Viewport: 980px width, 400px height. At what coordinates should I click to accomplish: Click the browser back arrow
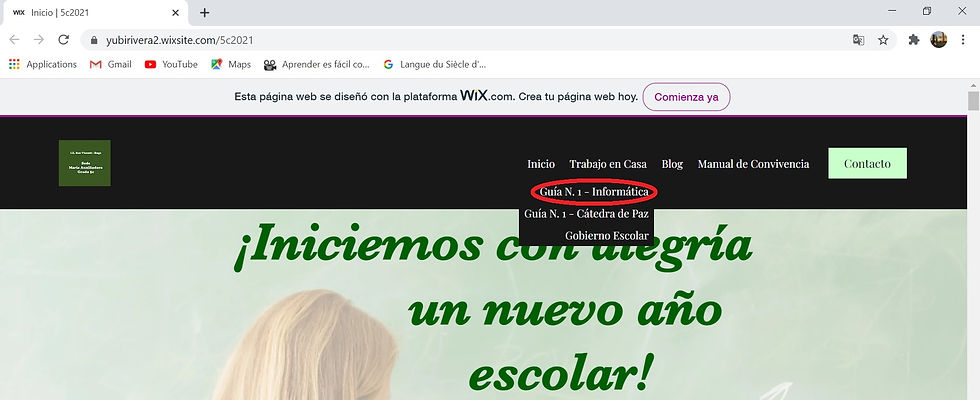(14, 39)
